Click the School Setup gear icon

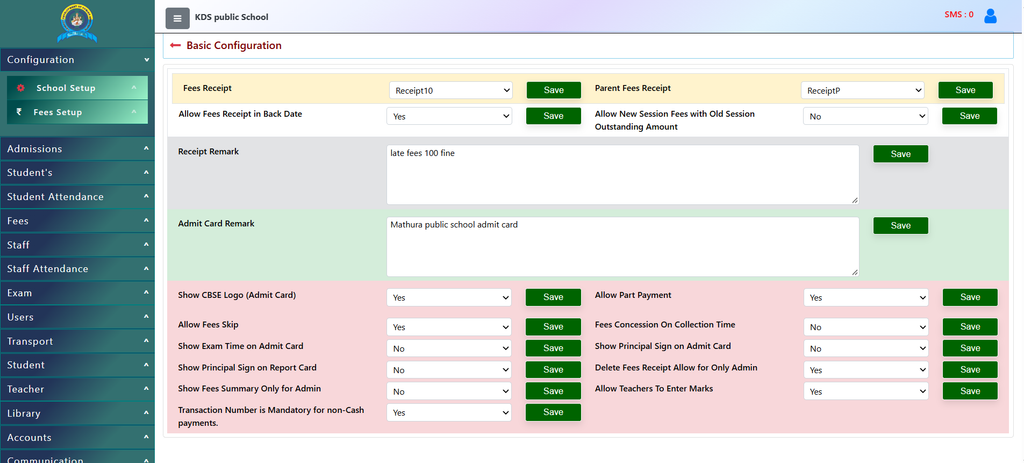point(20,88)
